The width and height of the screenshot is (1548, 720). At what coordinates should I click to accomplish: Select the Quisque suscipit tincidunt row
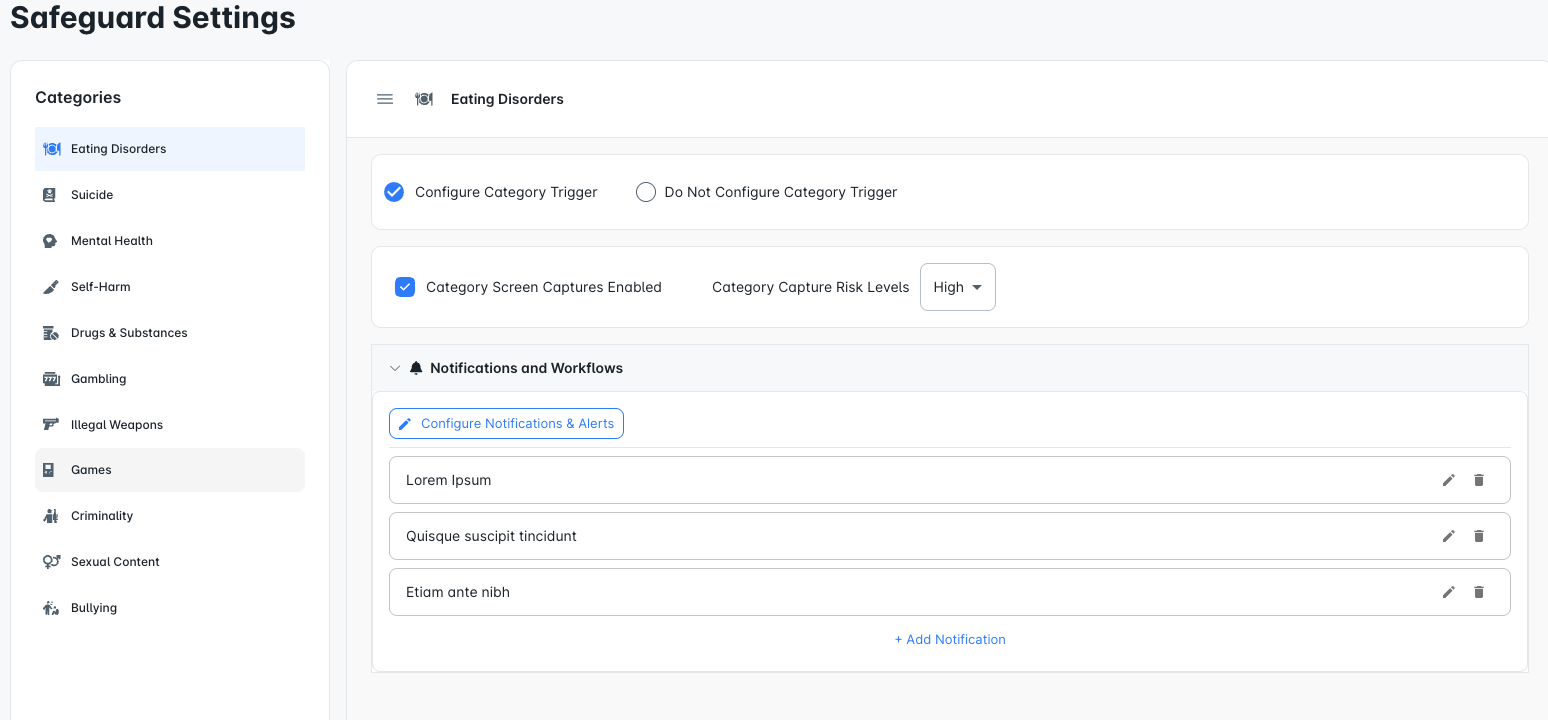950,536
